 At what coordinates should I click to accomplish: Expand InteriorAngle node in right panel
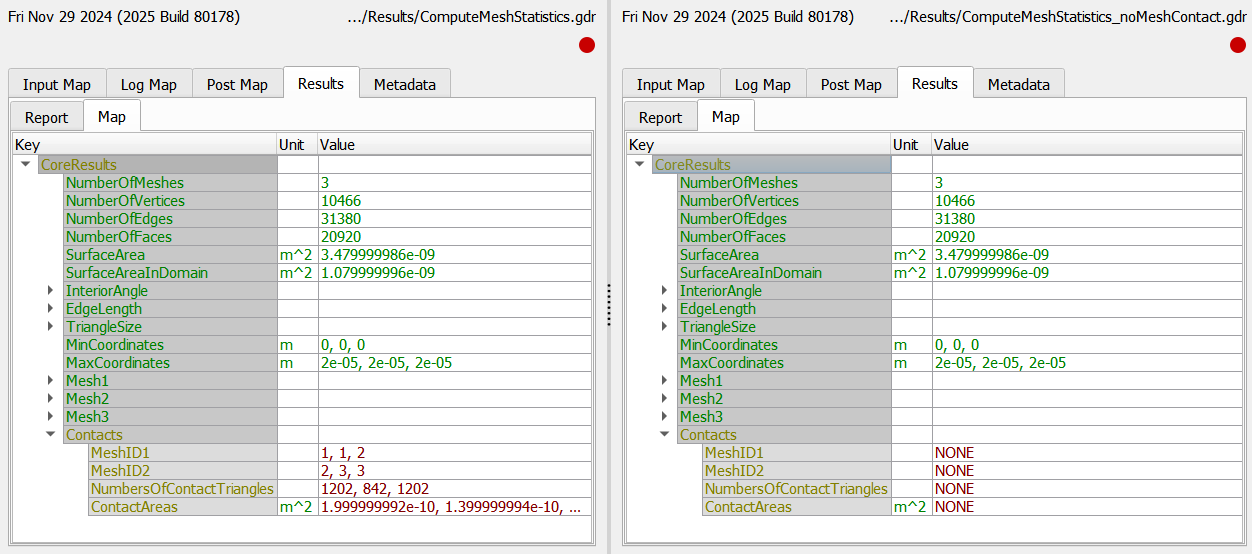[664, 291]
